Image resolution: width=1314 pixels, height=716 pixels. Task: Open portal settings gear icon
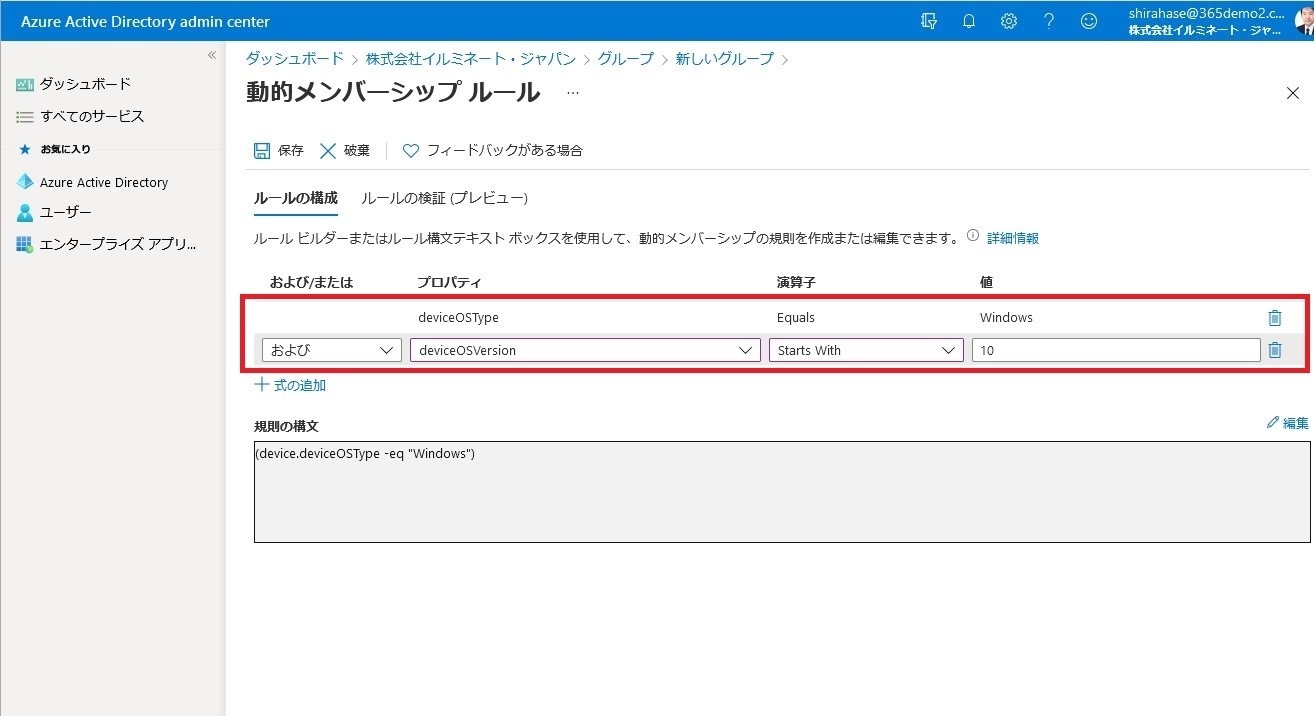click(x=1009, y=21)
